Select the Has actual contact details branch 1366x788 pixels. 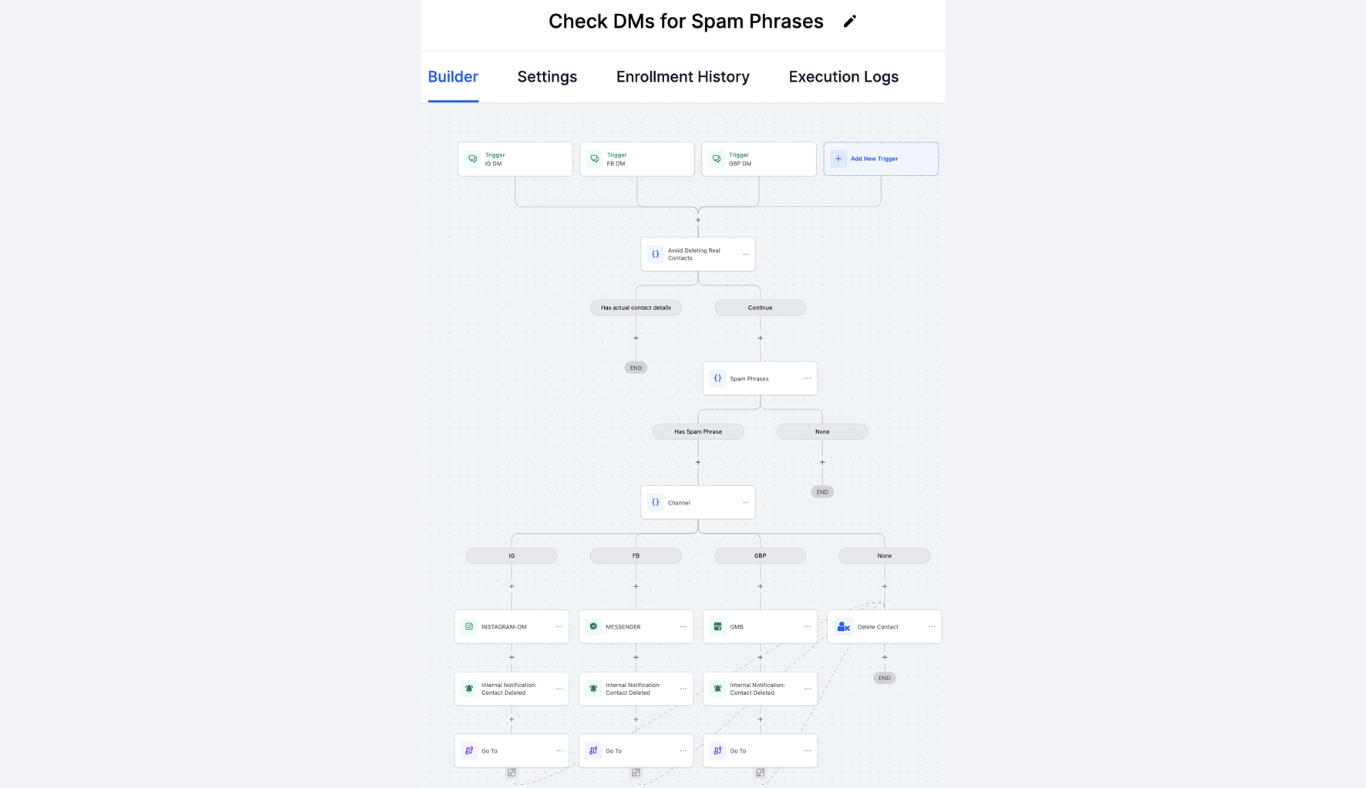636,308
